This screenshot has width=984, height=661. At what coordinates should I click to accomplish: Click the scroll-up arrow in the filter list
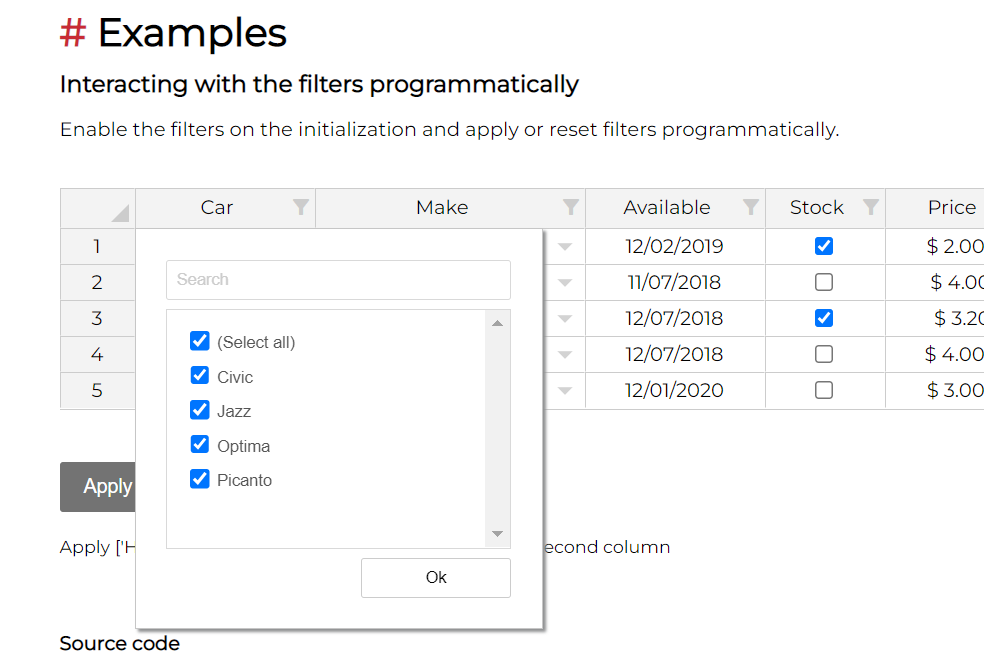point(497,322)
